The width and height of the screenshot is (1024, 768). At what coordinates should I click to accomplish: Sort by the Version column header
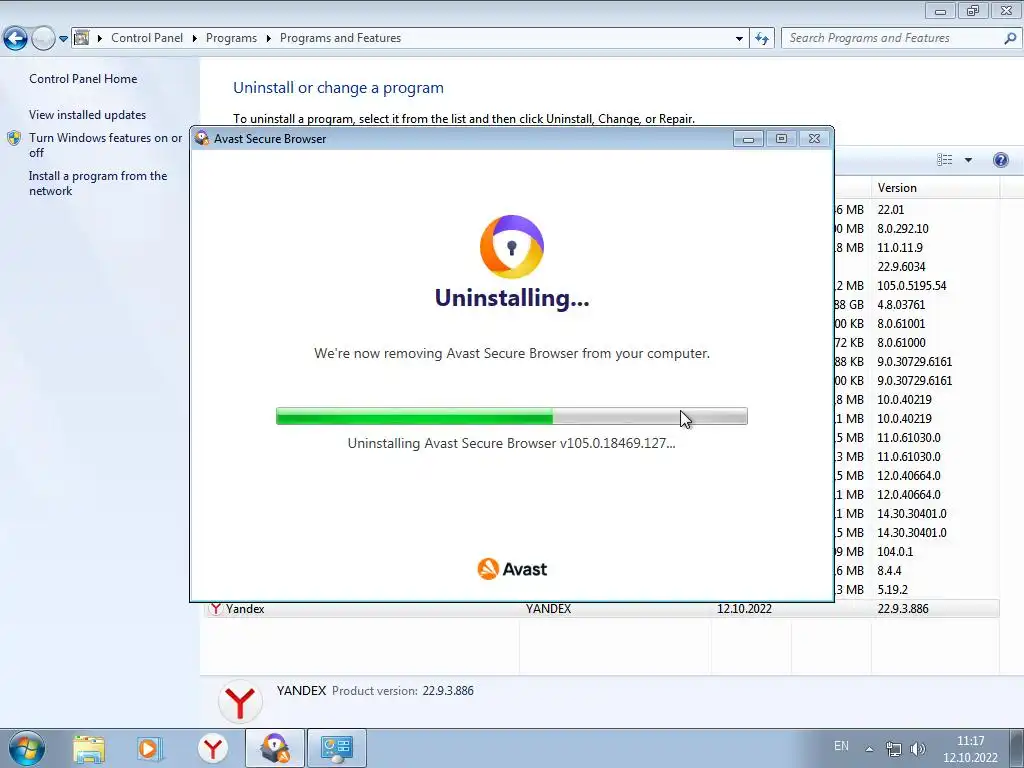(x=935, y=187)
